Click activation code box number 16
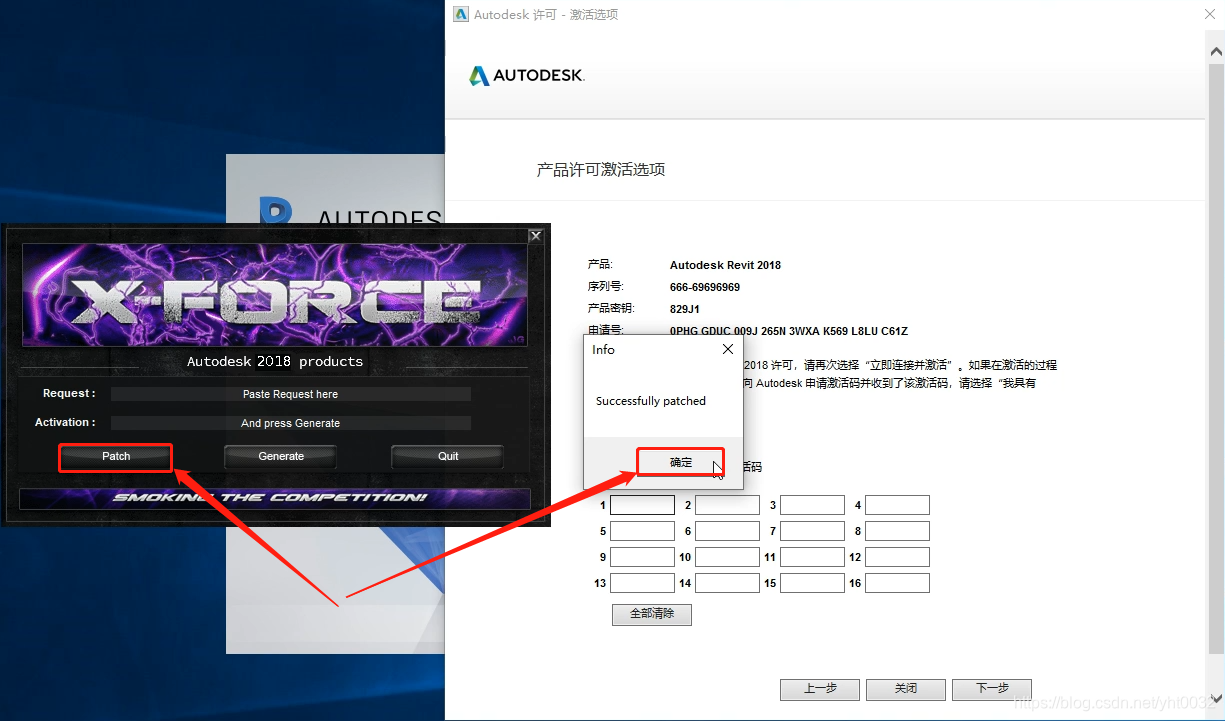The image size is (1225, 721). (x=897, y=583)
